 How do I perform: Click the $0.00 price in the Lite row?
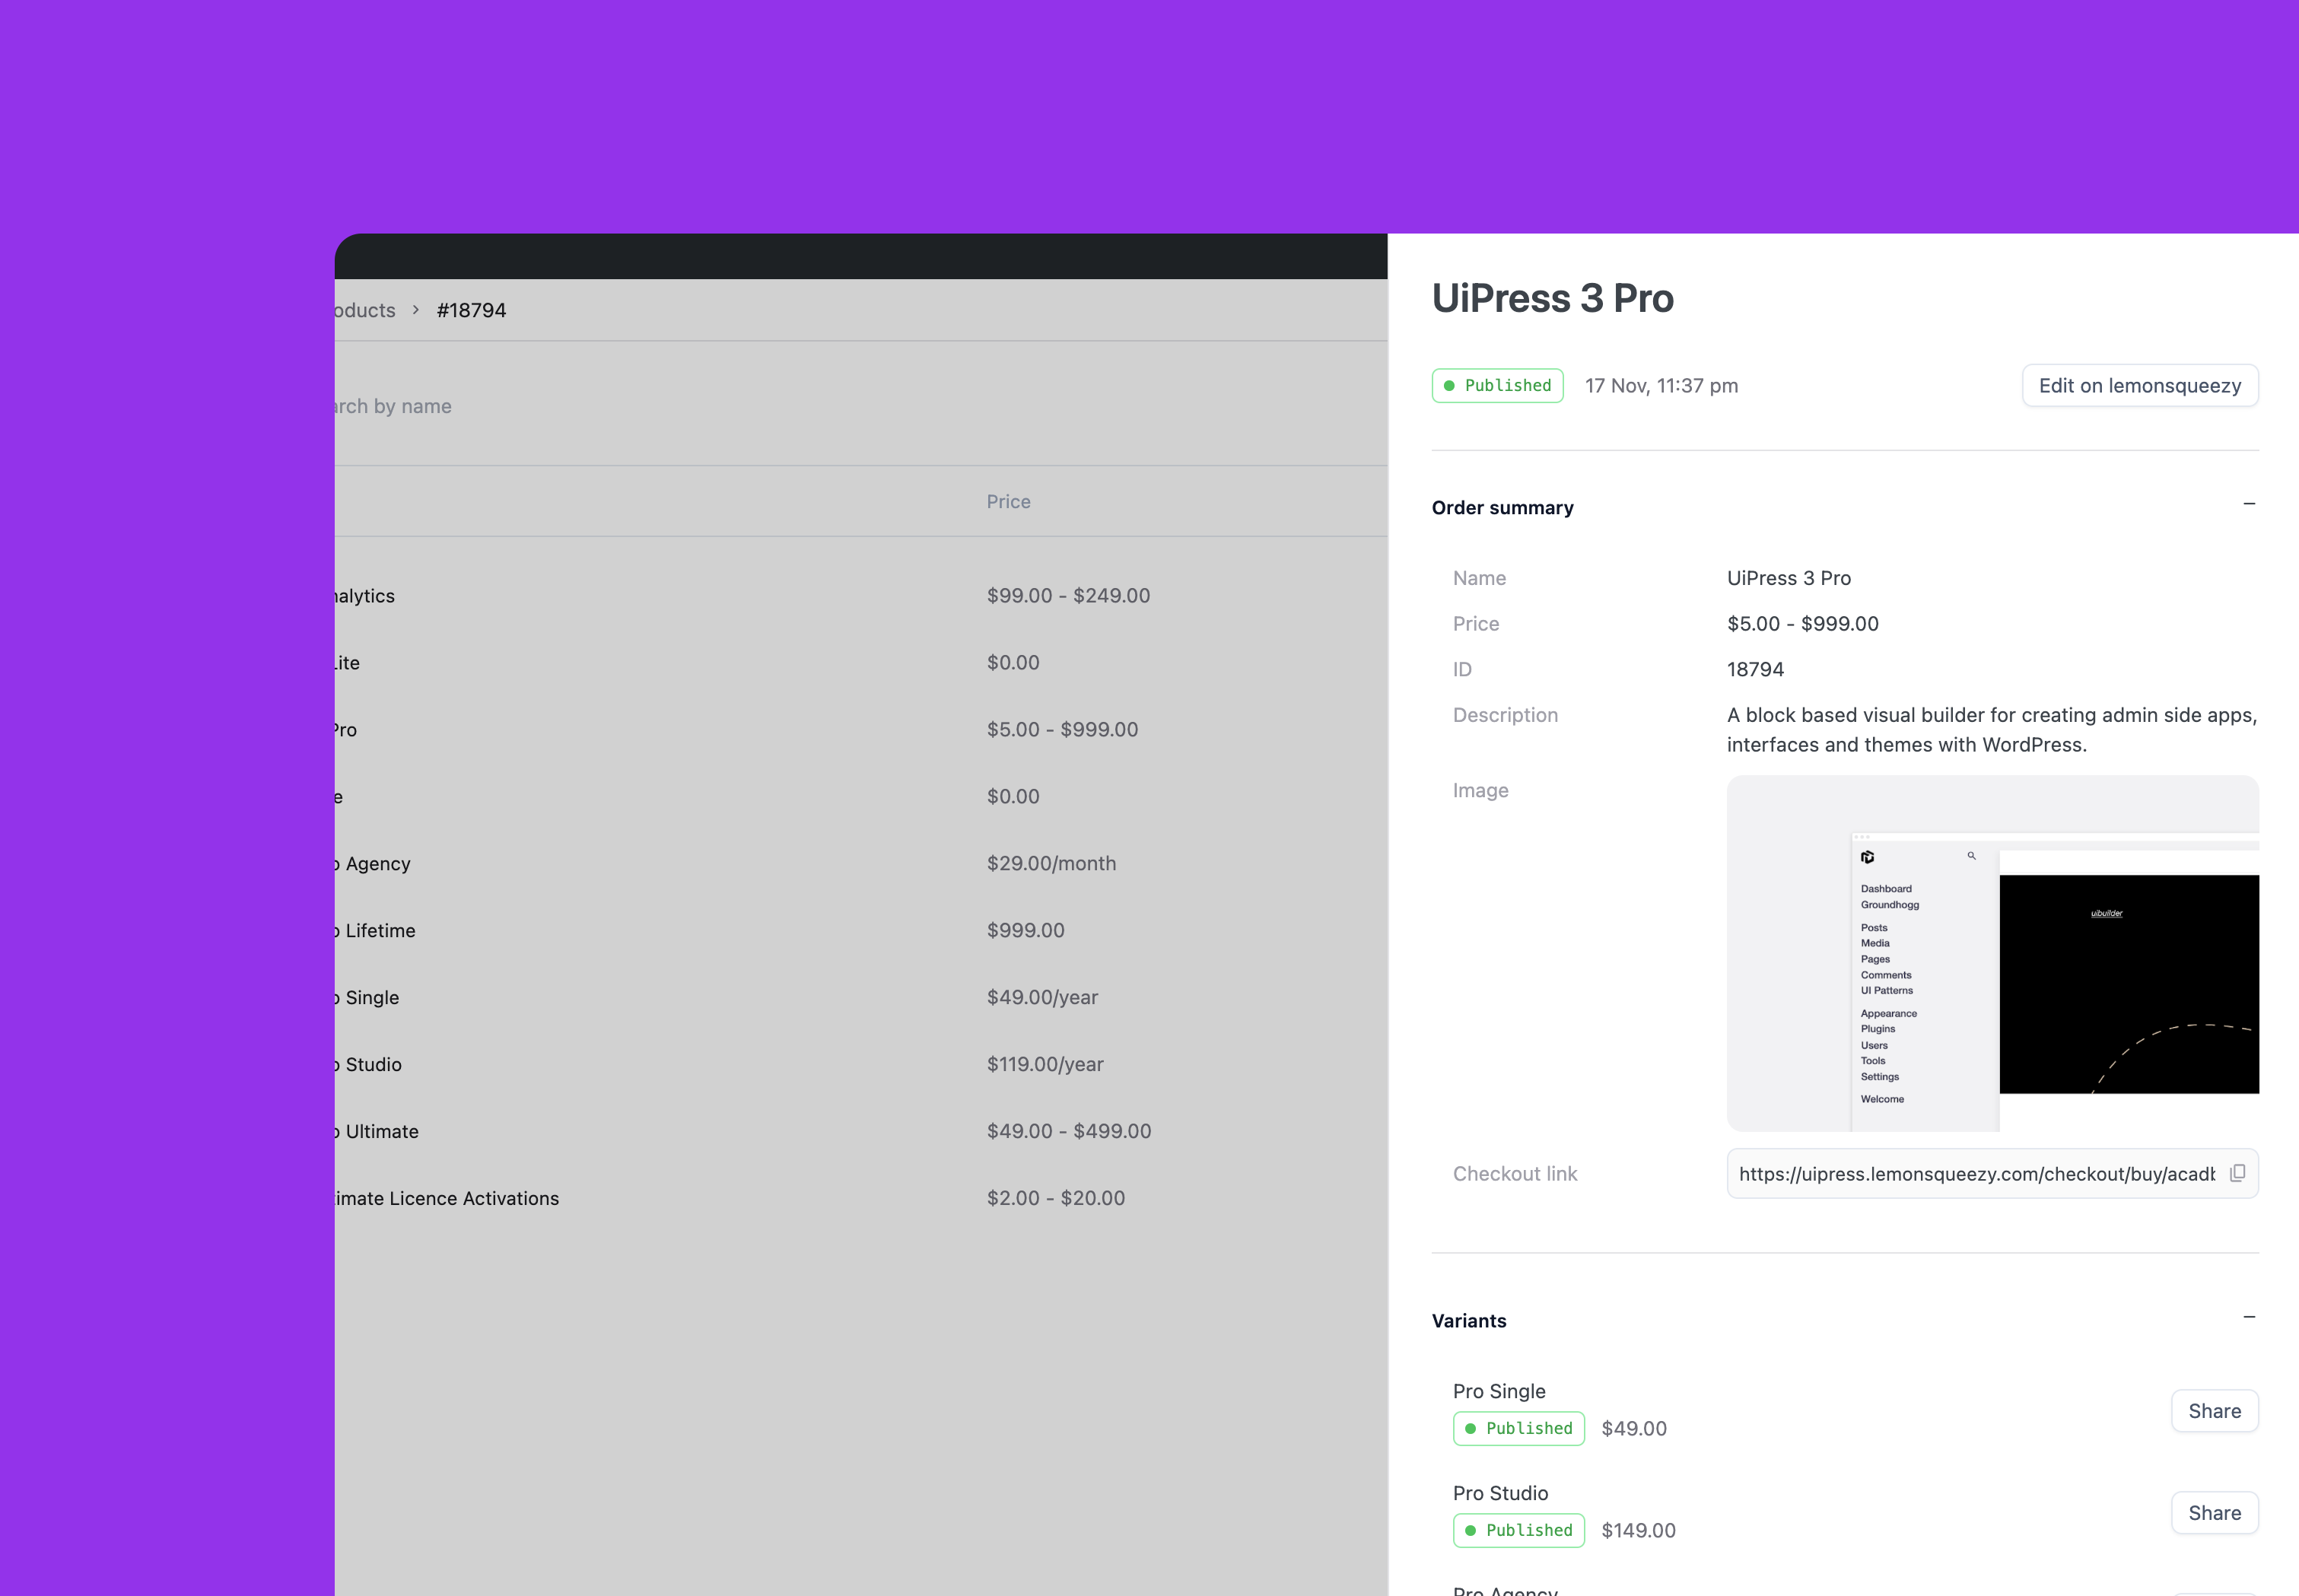1013,662
